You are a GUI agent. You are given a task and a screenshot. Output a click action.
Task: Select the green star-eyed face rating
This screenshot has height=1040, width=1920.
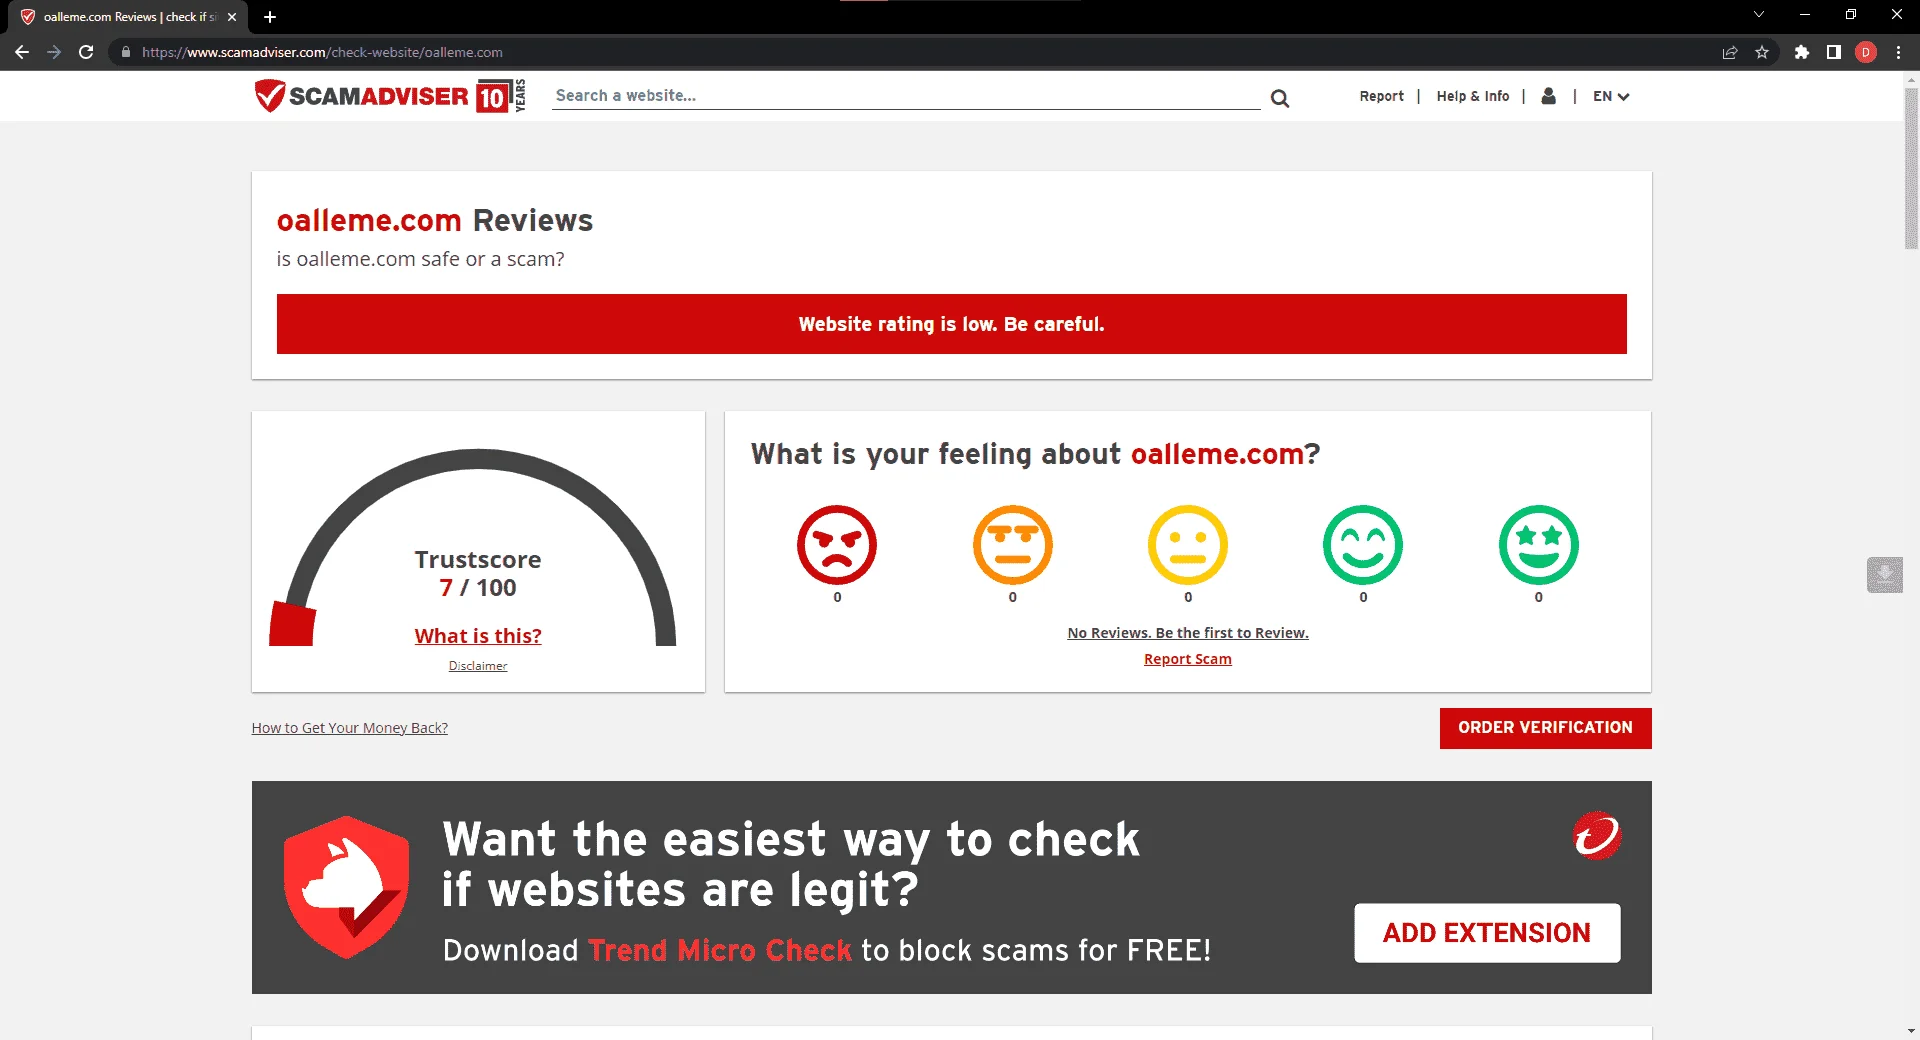pos(1539,545)
